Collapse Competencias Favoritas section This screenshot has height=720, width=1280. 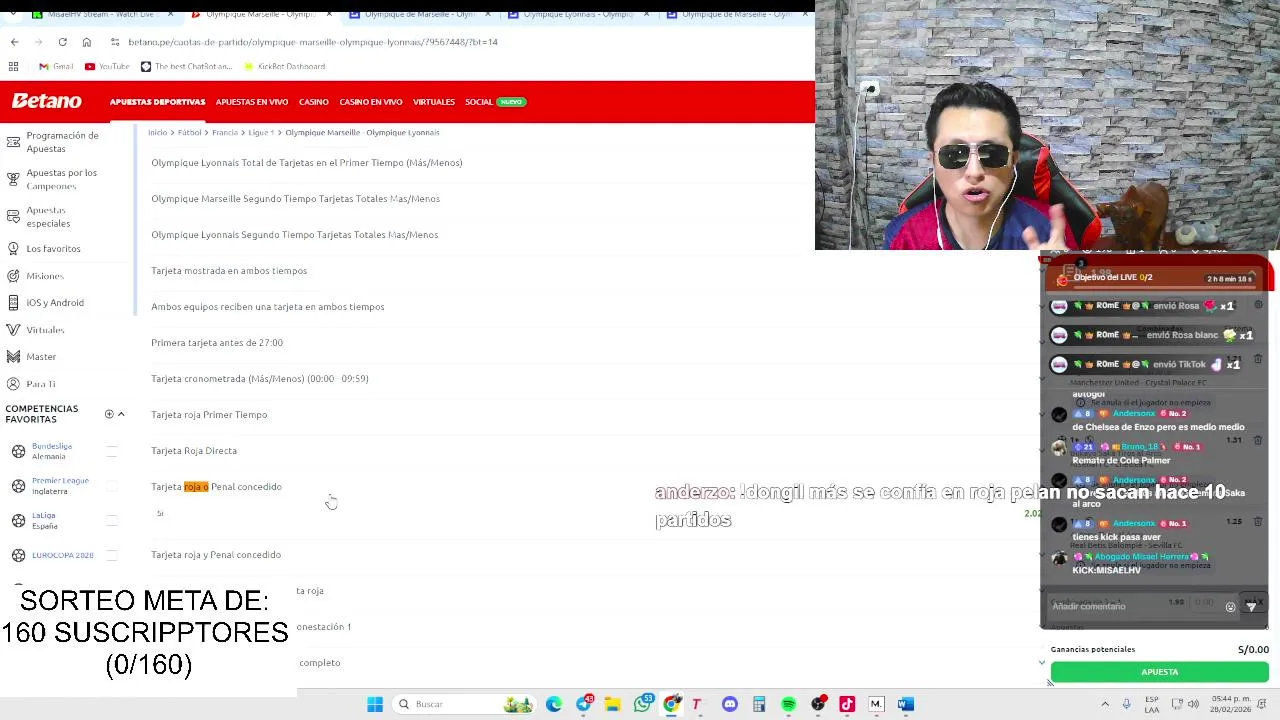(x=121, y=414)
